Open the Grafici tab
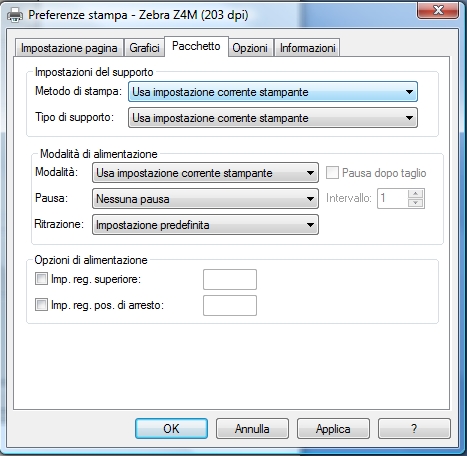Image resolution: width=467 pixels, height=456 pixels. [x=144, y=48]
